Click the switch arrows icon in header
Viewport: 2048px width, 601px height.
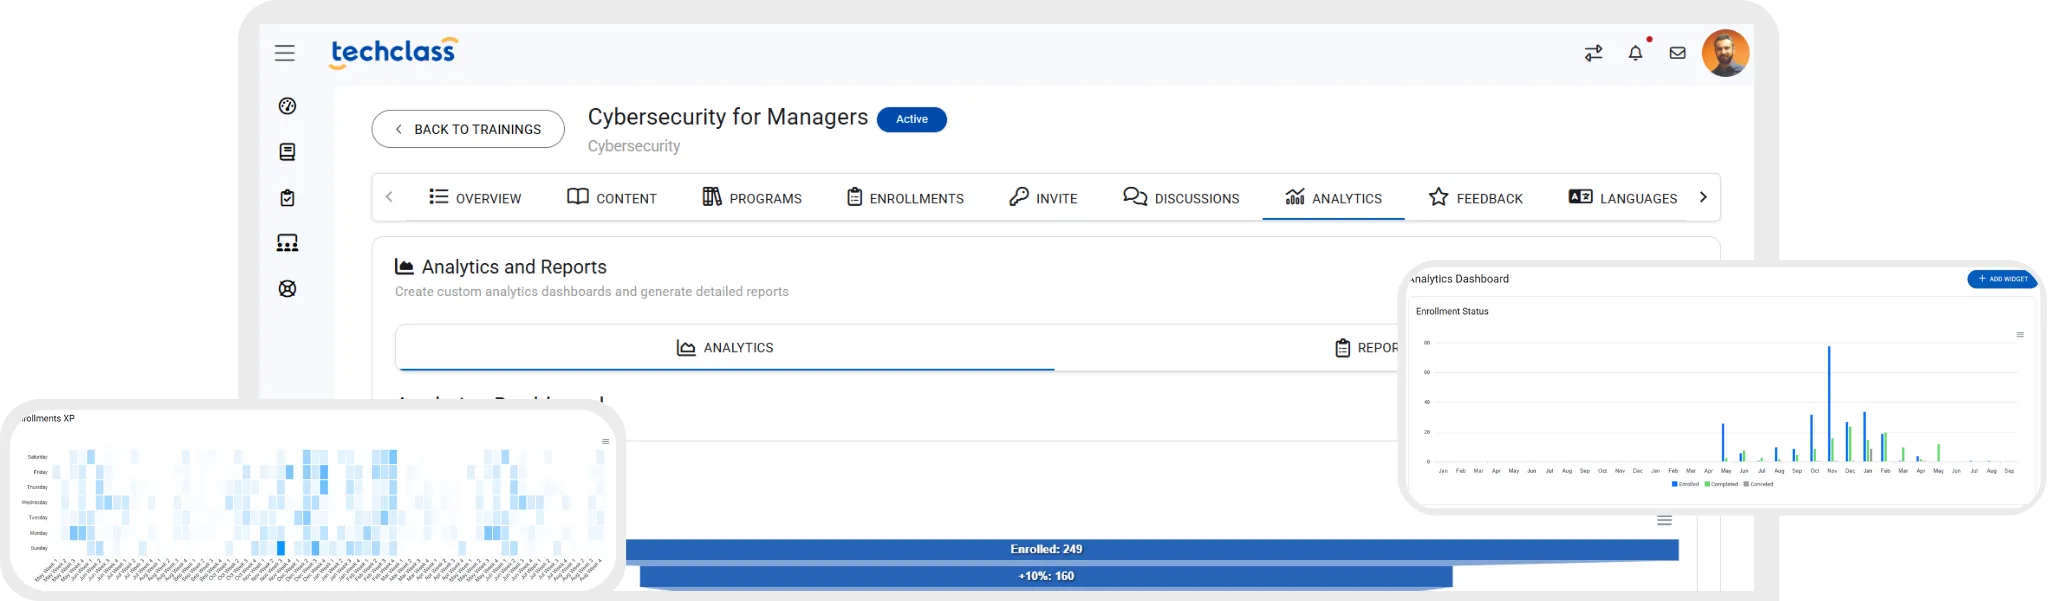(1594, 53)
